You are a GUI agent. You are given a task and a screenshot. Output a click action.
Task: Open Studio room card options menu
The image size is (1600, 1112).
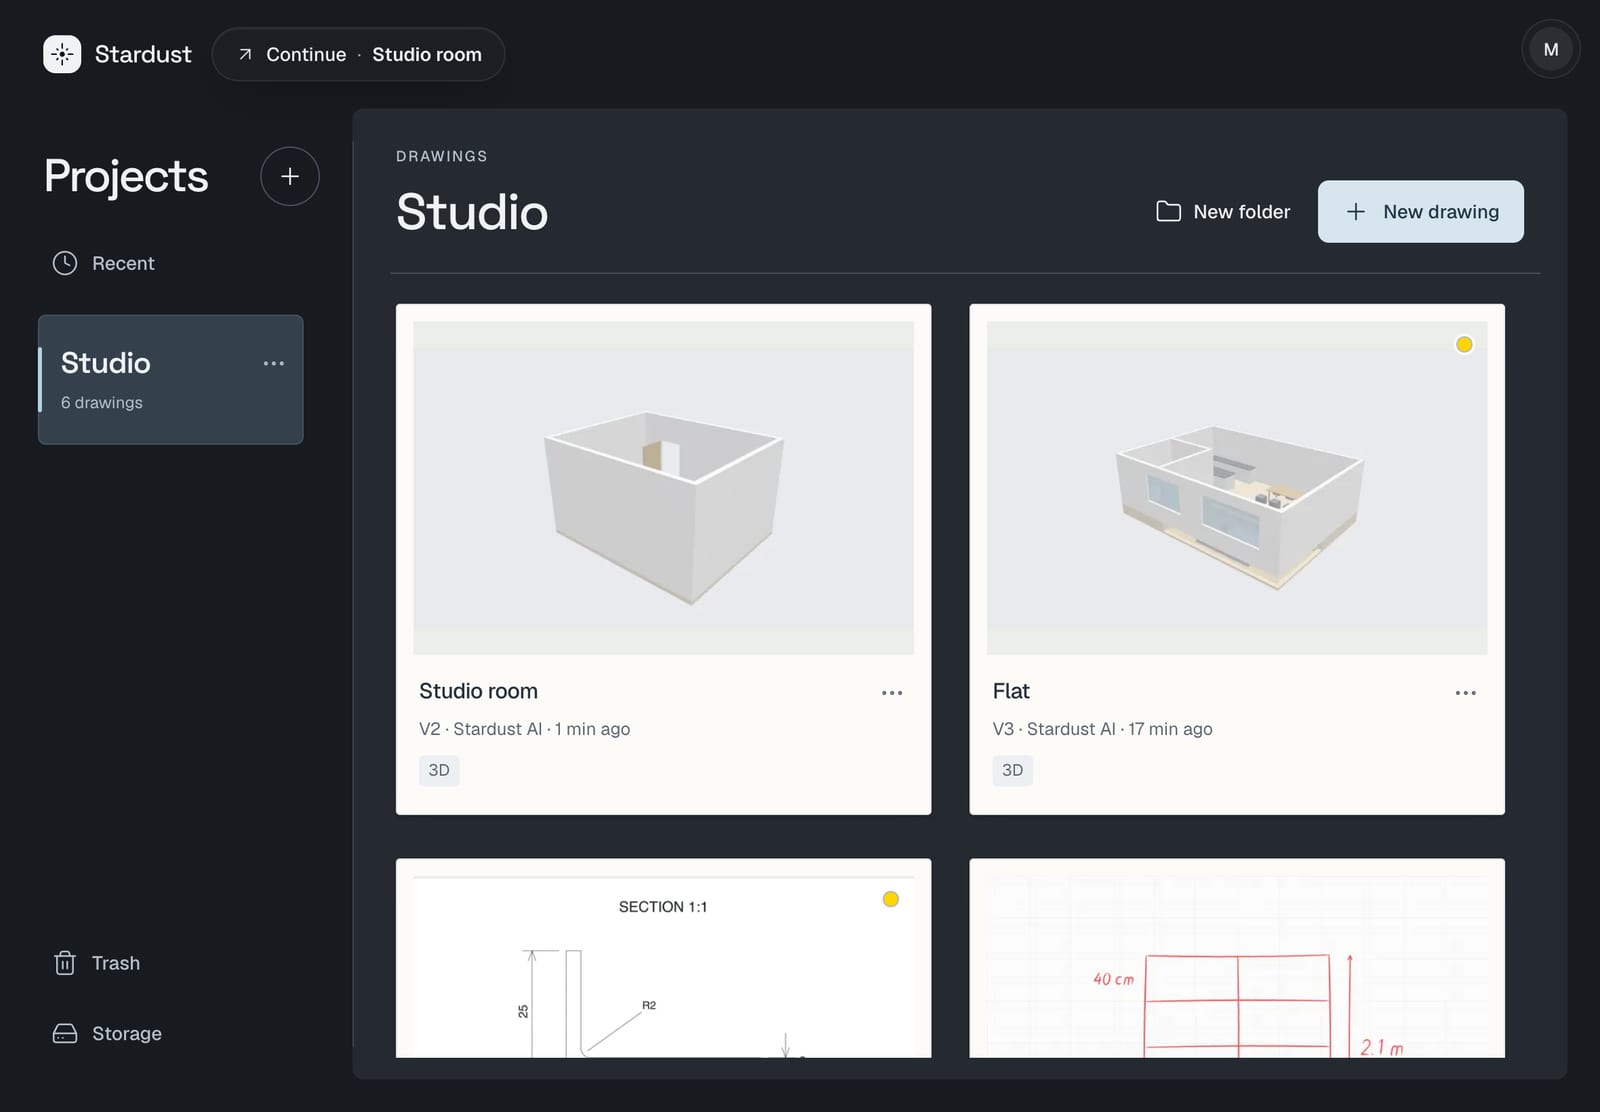coord(892,692)
